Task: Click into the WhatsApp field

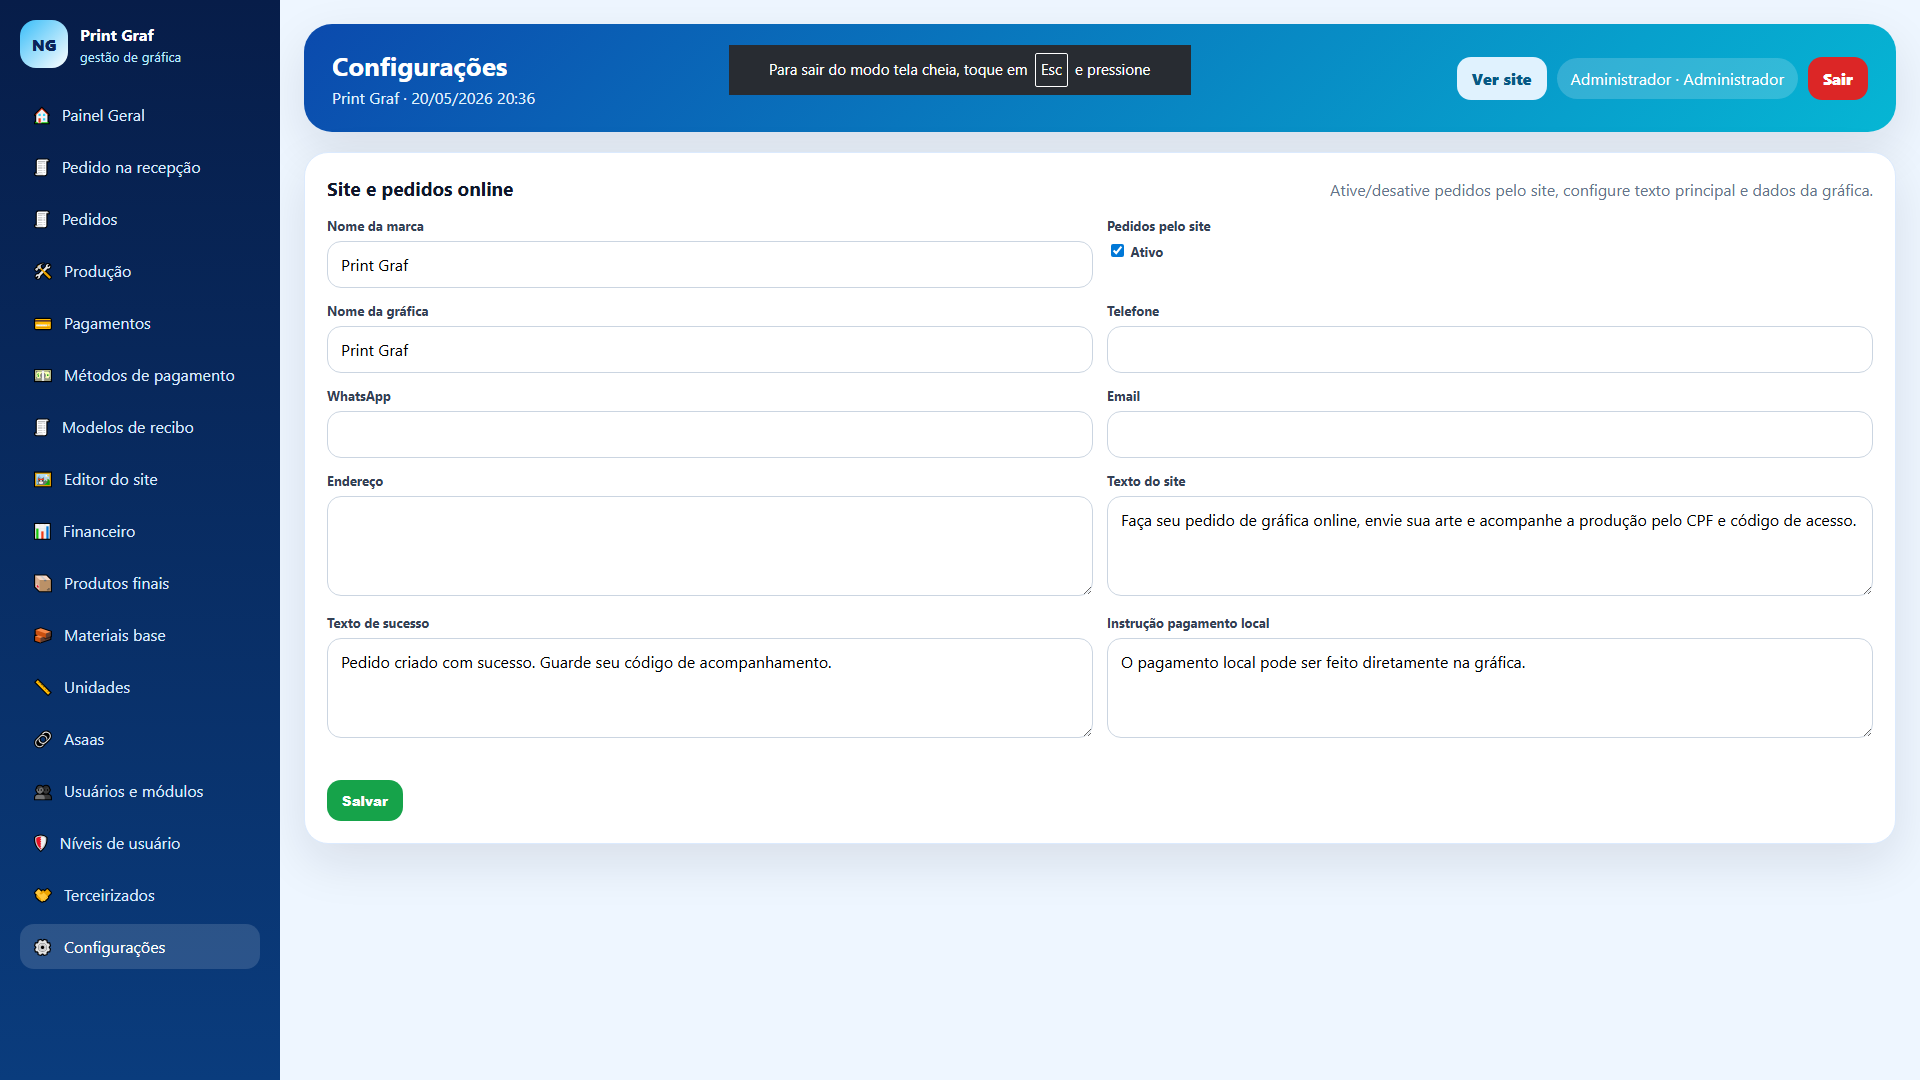Action: 709,435
